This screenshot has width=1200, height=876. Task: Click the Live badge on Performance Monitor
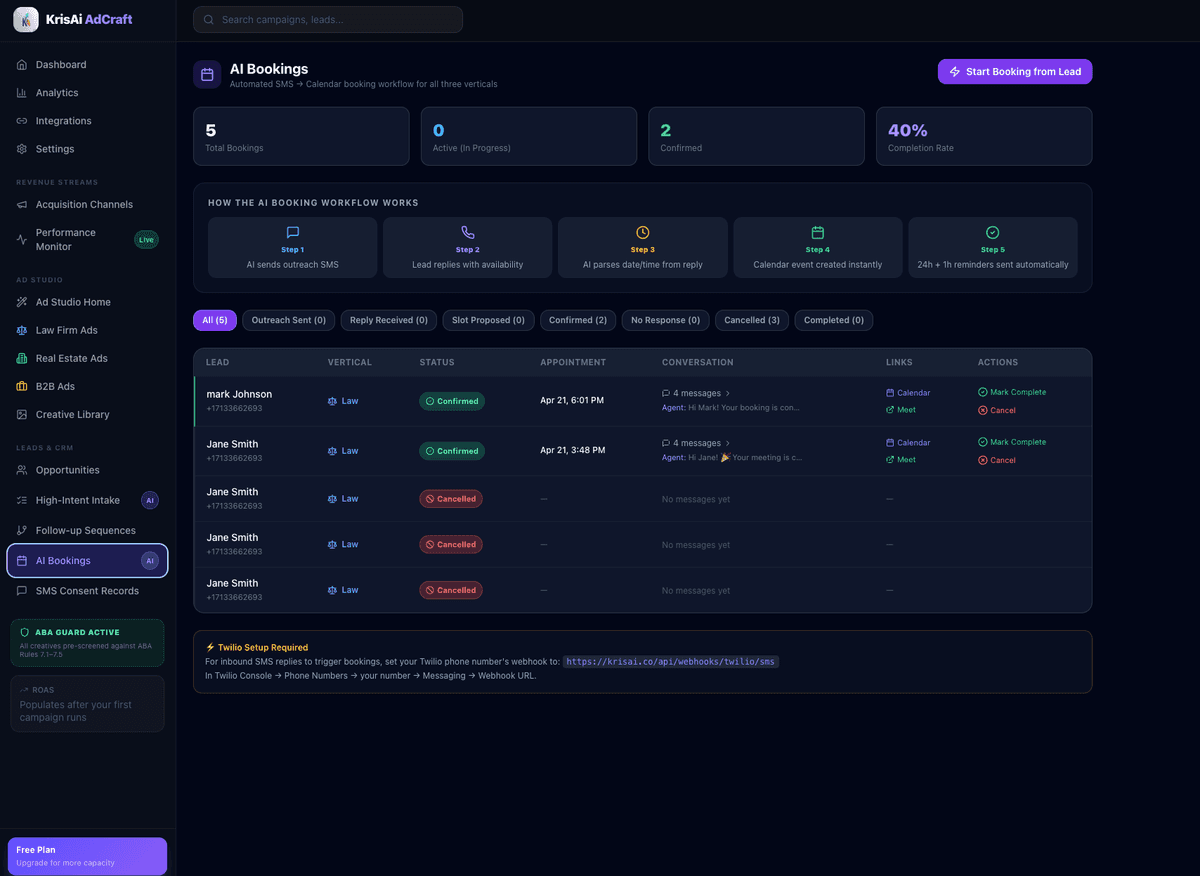click(146, 240)
